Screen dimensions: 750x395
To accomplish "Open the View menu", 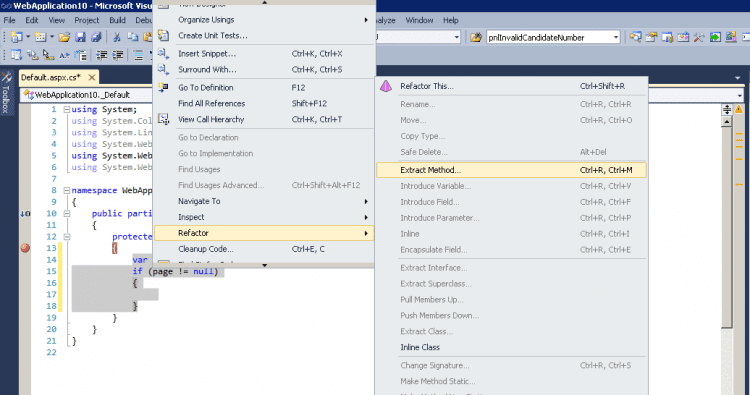I will [56, 20].
